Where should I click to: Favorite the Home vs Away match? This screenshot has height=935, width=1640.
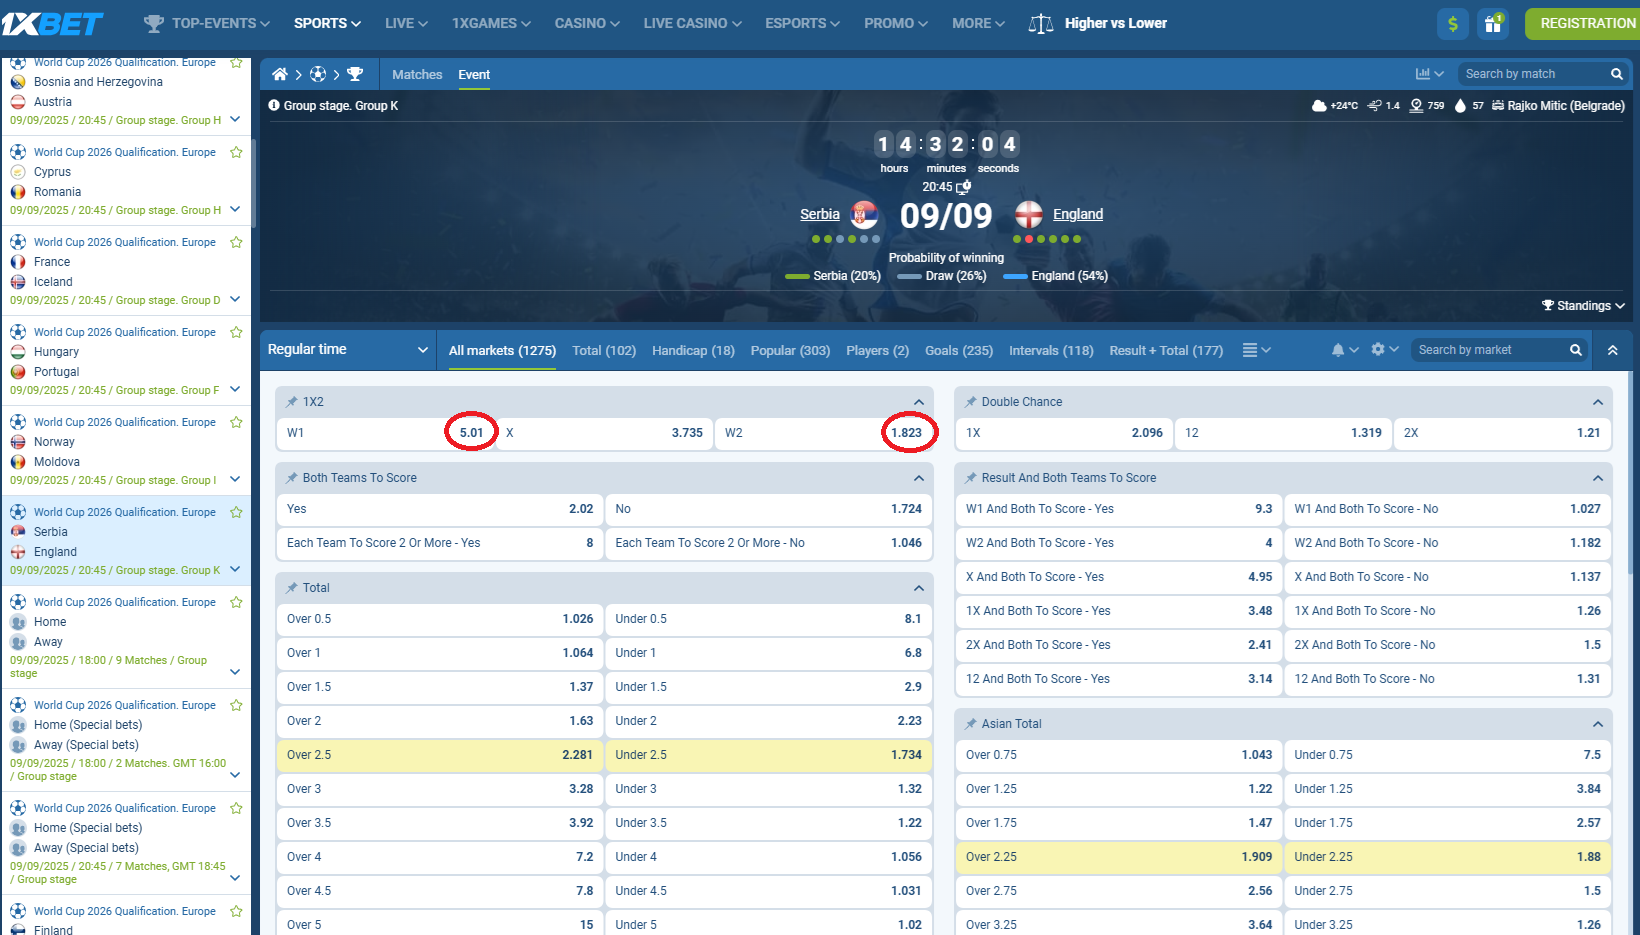coord(236,602)
